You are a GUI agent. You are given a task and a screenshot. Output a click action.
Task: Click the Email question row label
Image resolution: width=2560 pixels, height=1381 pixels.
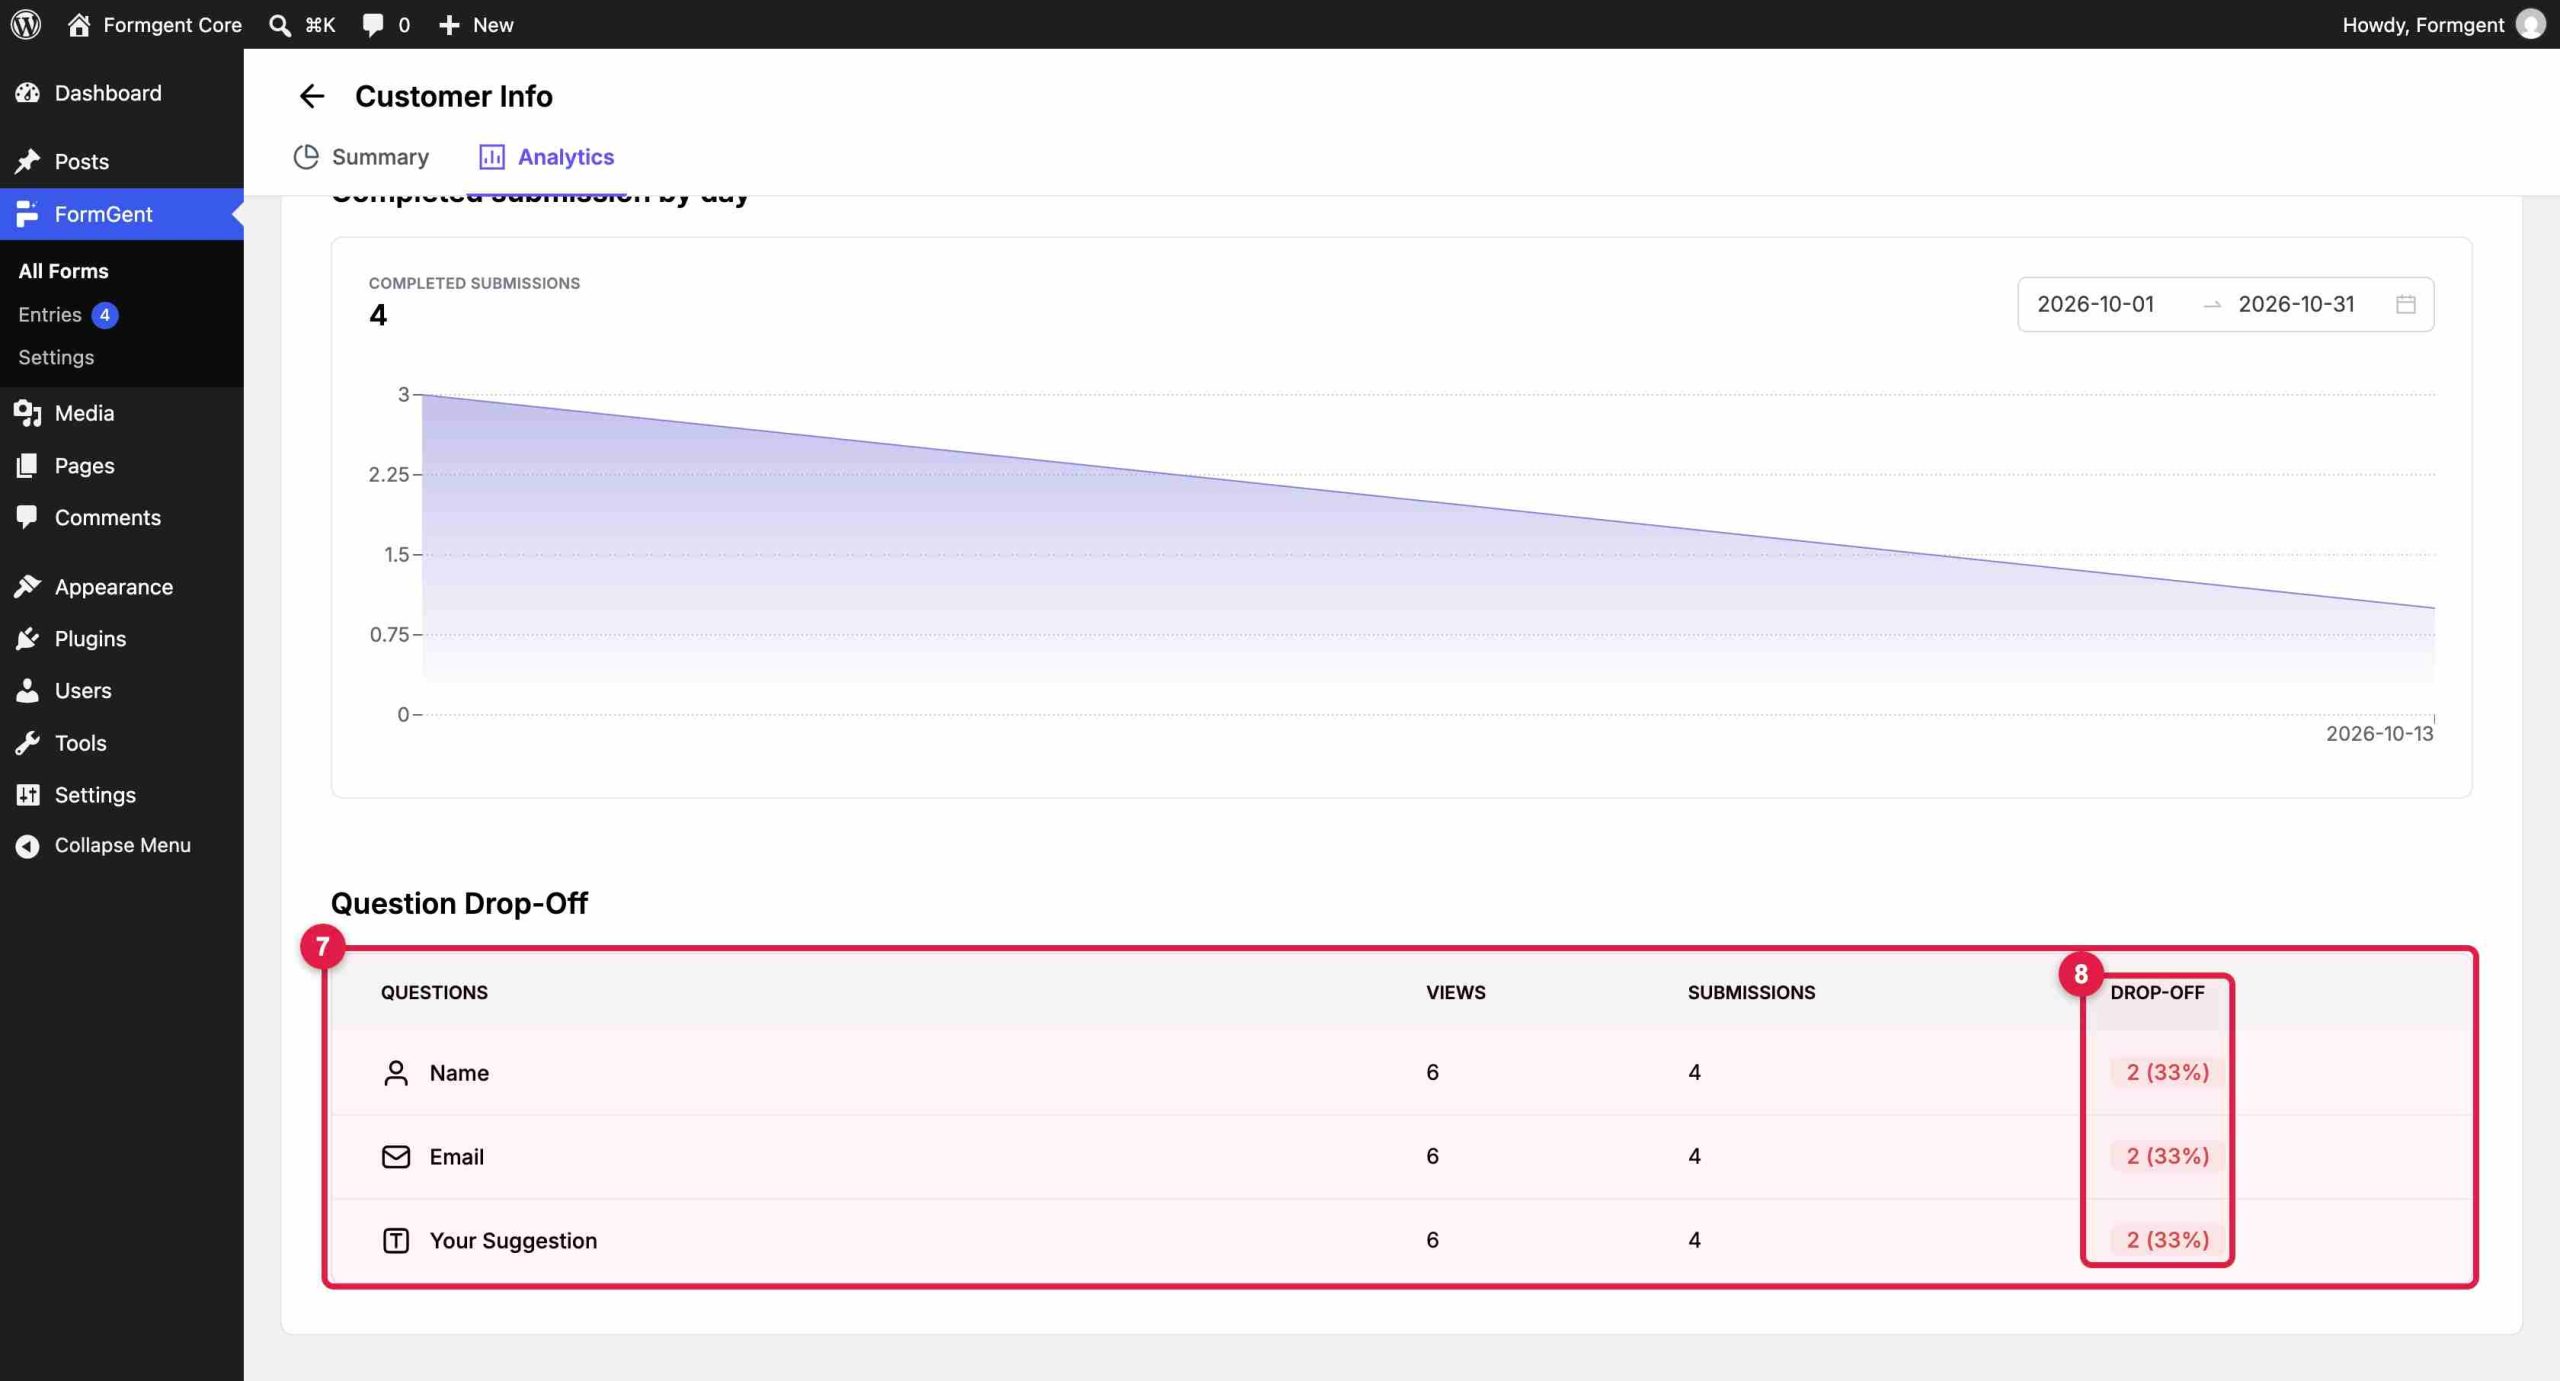tap(456, 1156)
